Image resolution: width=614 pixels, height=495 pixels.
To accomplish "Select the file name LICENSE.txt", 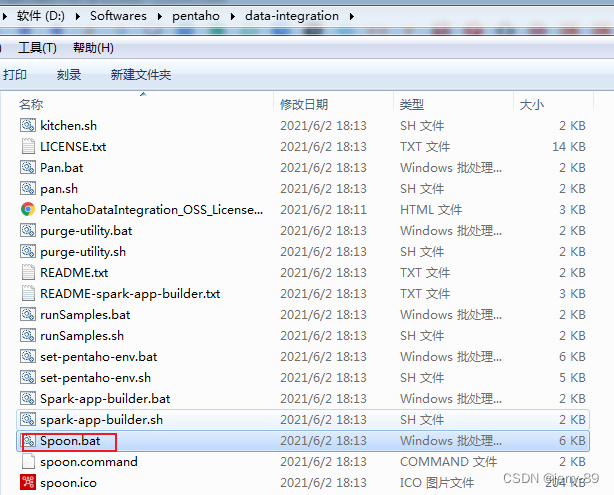I will tap(73, 146).
